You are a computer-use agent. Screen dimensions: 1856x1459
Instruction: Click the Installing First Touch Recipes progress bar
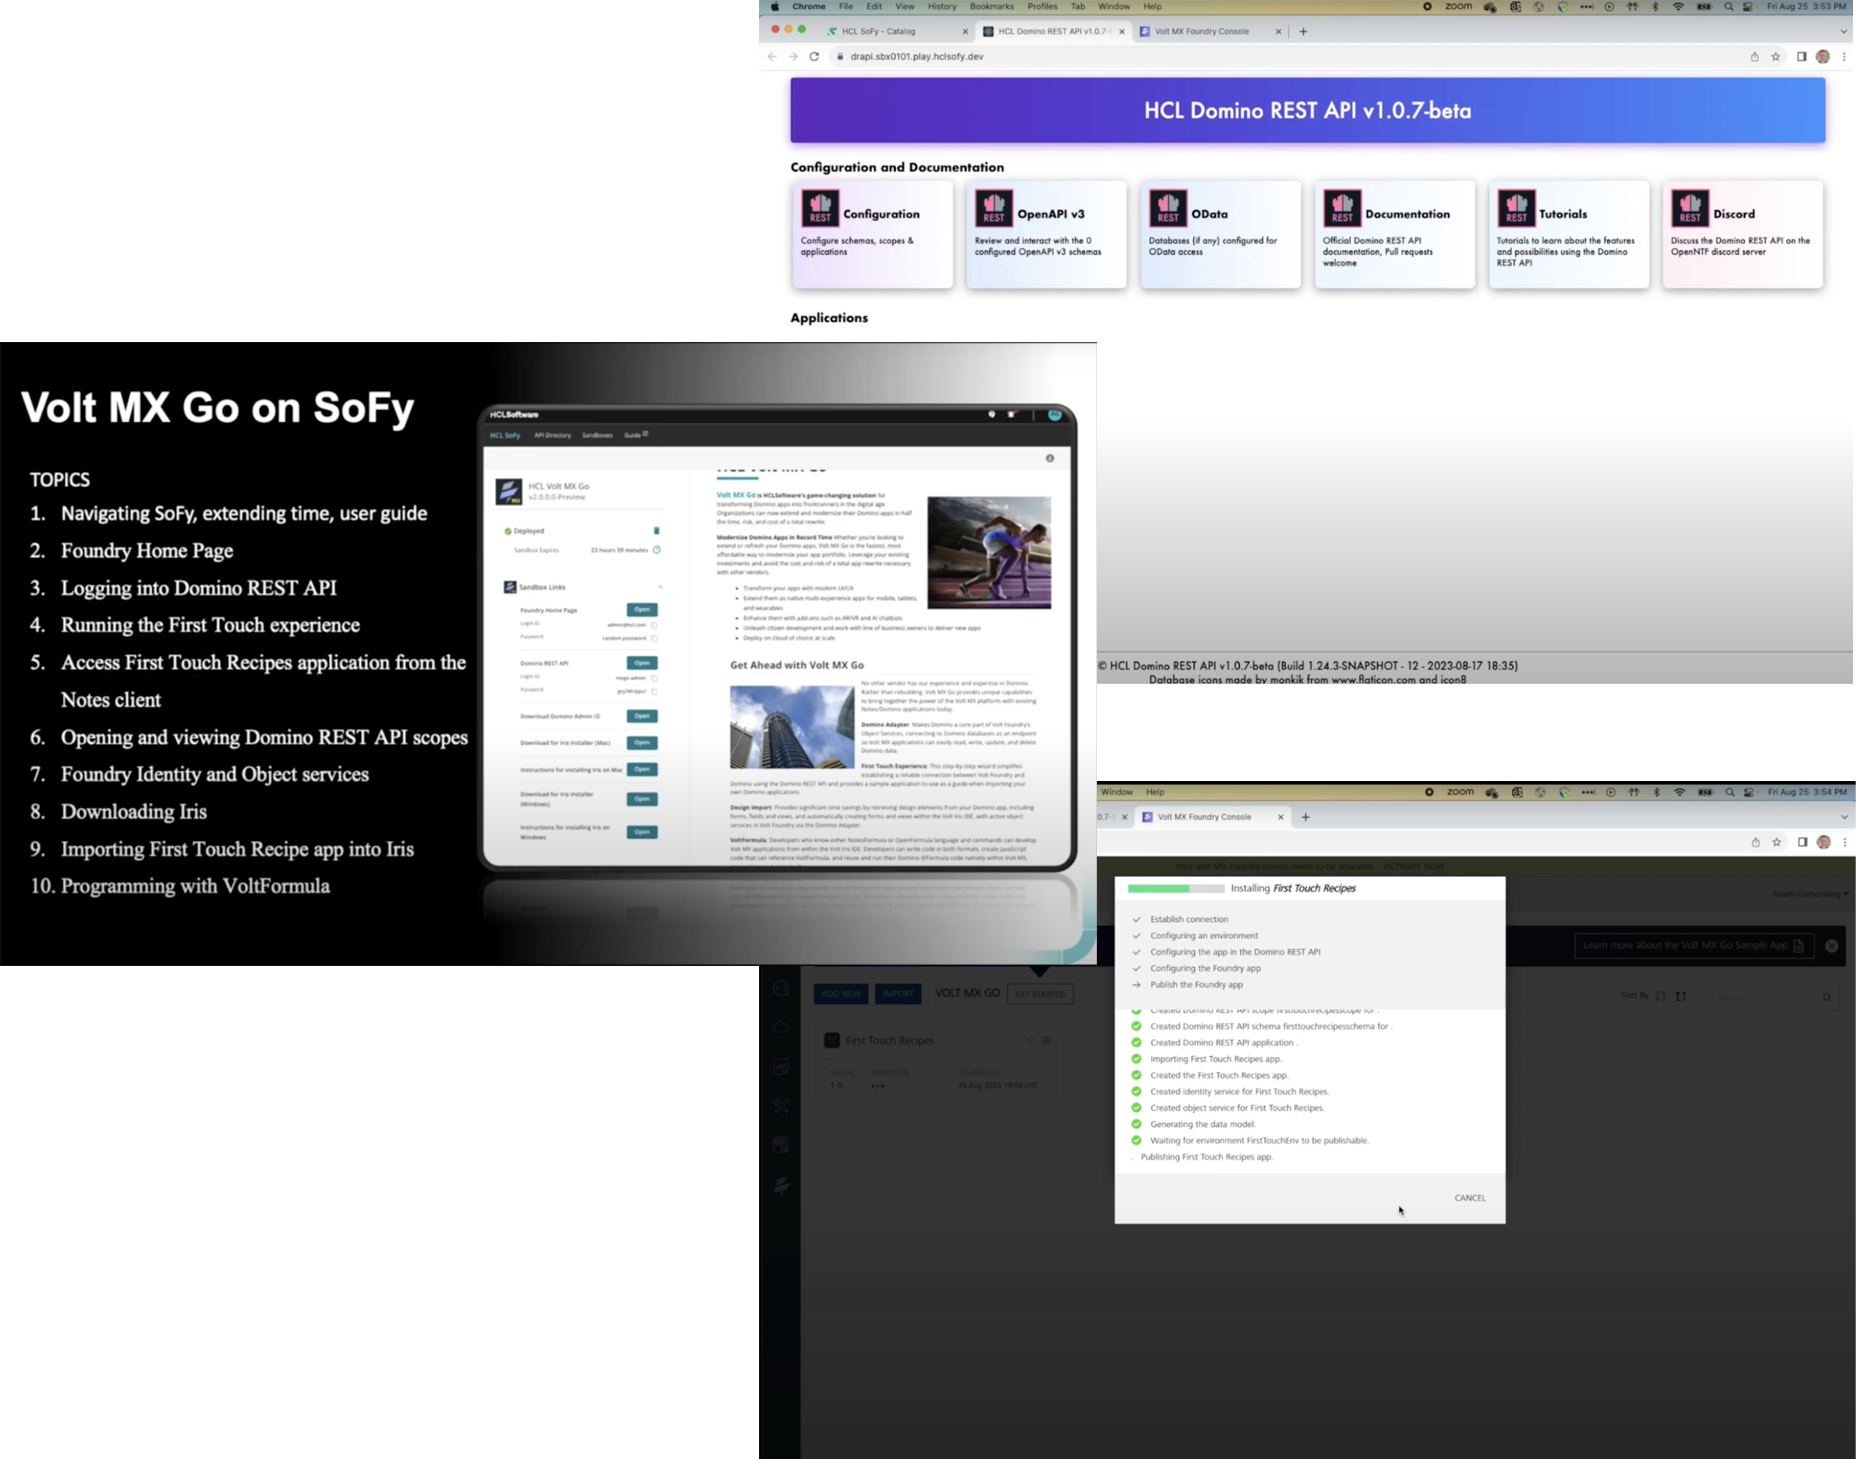pos(1175,889)
